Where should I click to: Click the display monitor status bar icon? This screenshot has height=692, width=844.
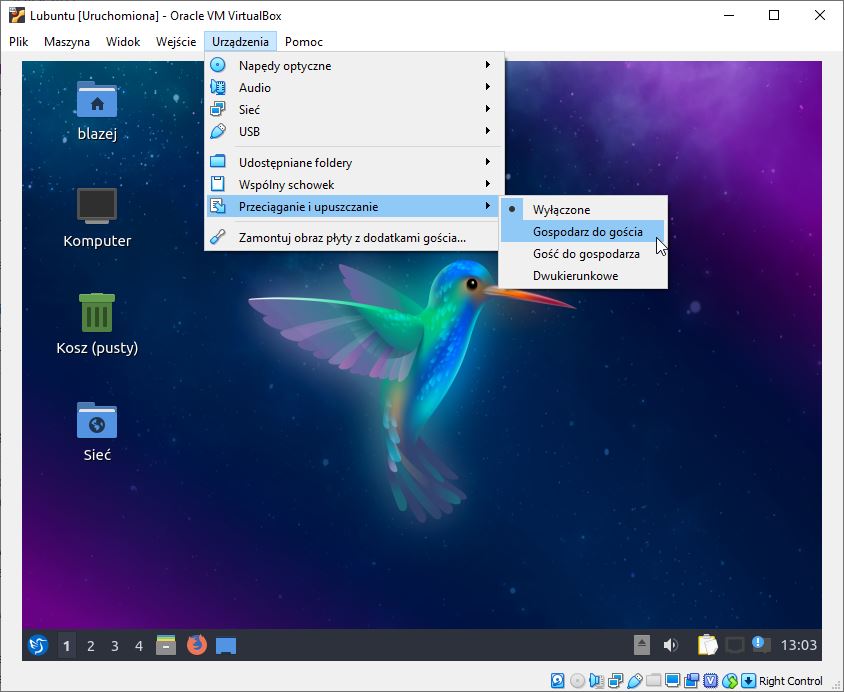point(672,681)
